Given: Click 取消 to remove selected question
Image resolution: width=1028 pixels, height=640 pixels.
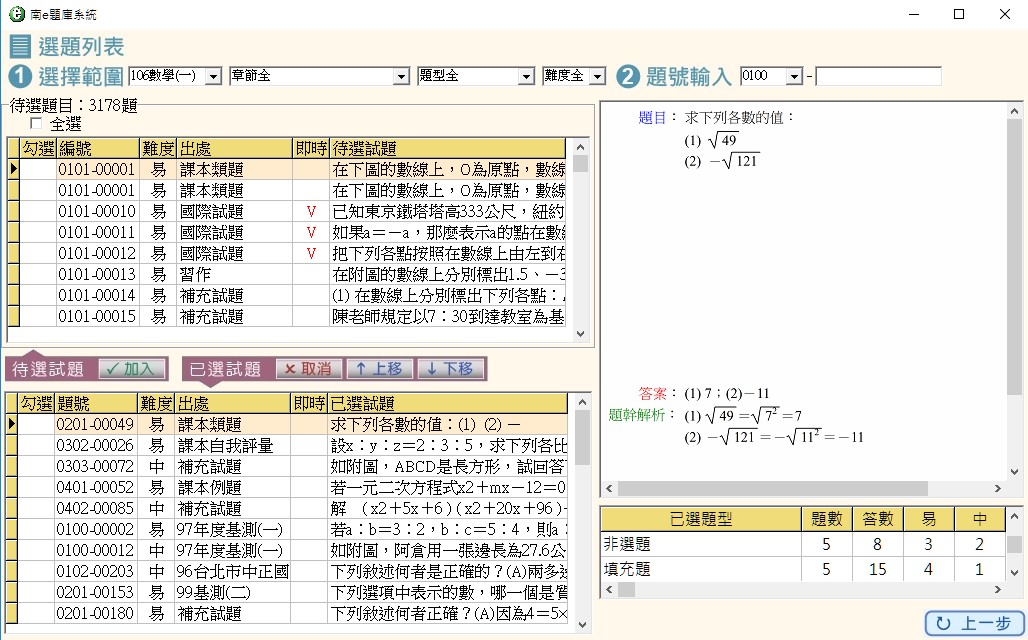Looking at the screenshot, I should pos(308,369).
